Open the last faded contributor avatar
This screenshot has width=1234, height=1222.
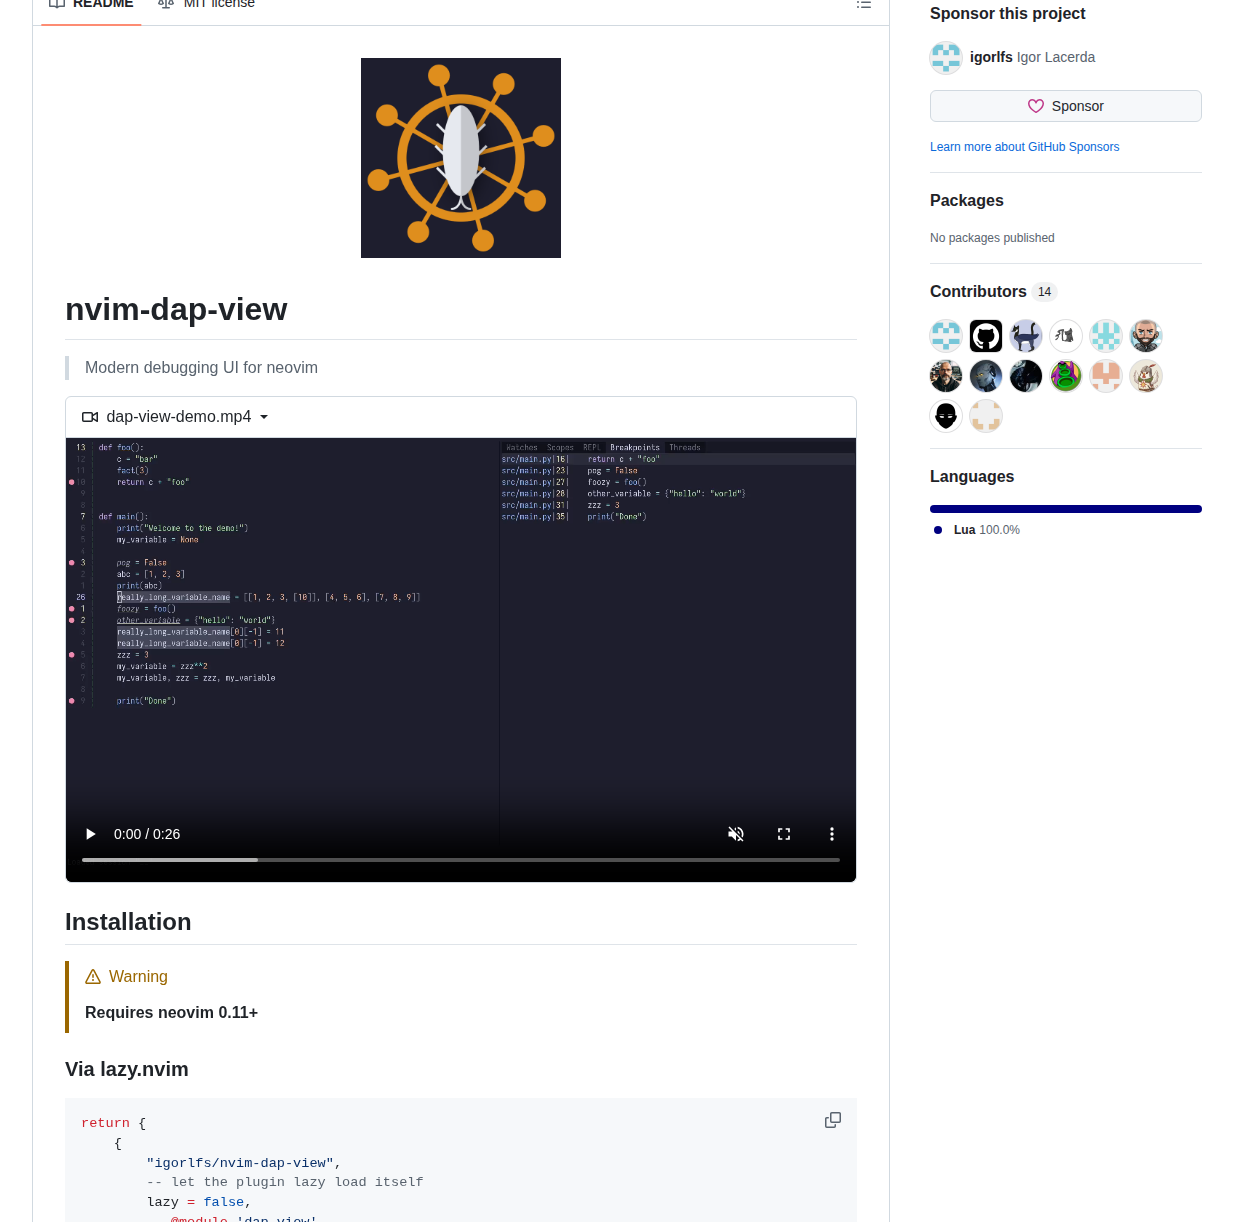pyautogui.click(x=986, y=416)
